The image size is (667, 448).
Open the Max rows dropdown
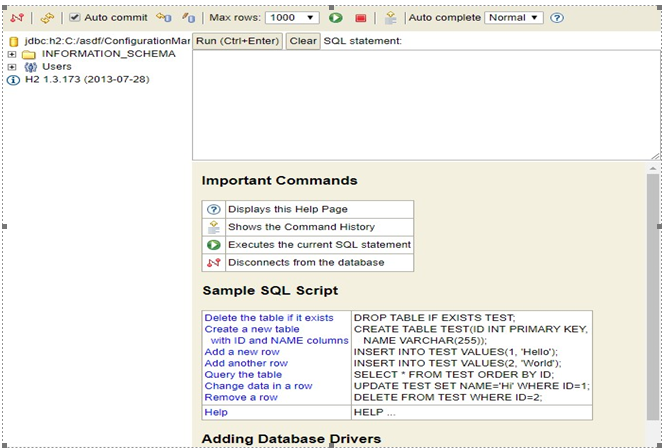(x=293, y=18)
